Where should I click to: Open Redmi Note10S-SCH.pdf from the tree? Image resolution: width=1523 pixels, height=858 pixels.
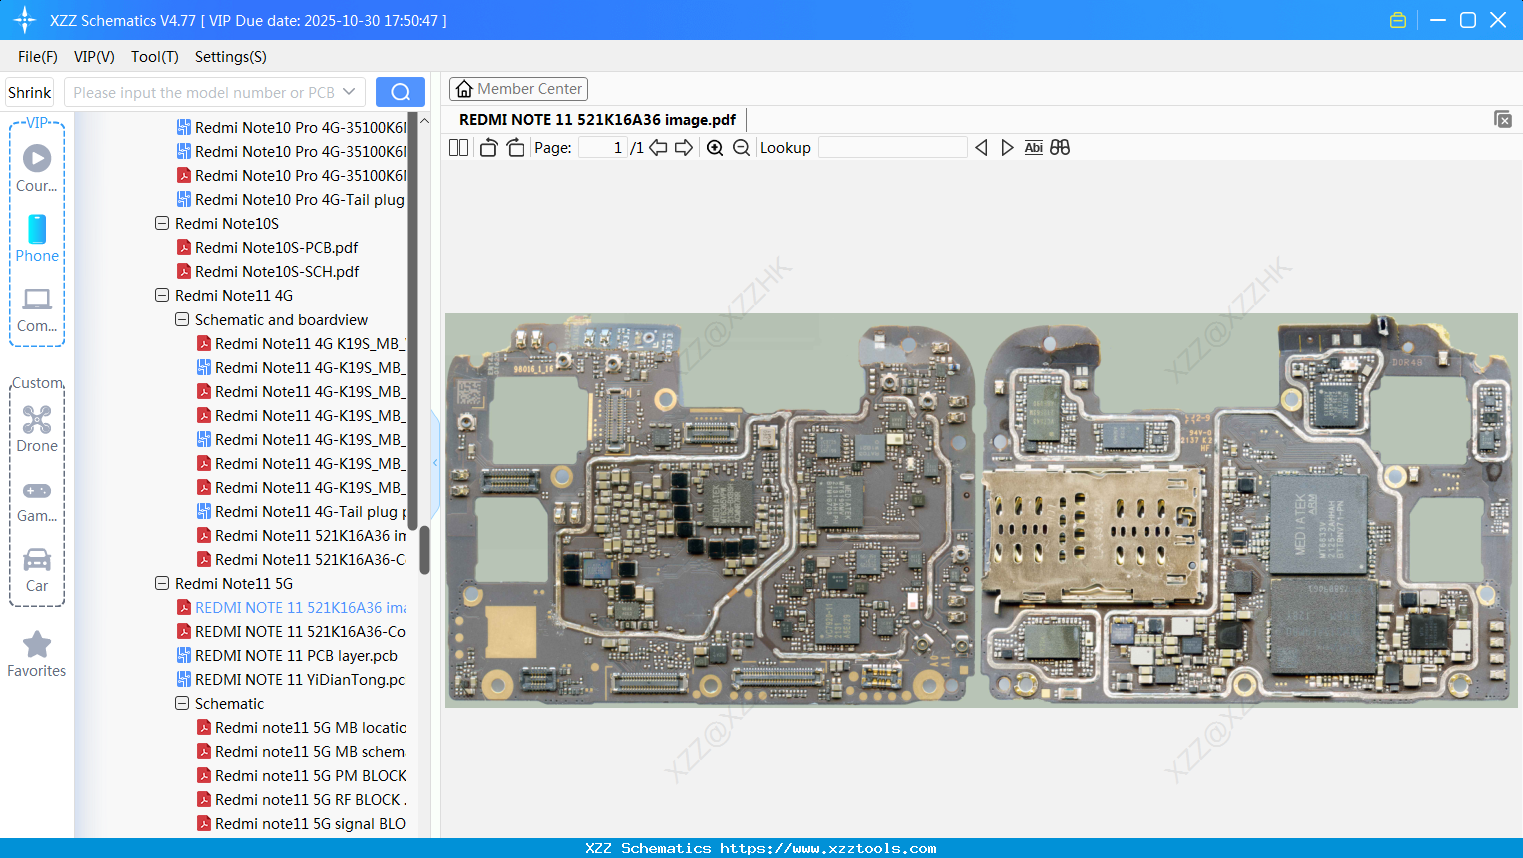click(x=277, y=271)
